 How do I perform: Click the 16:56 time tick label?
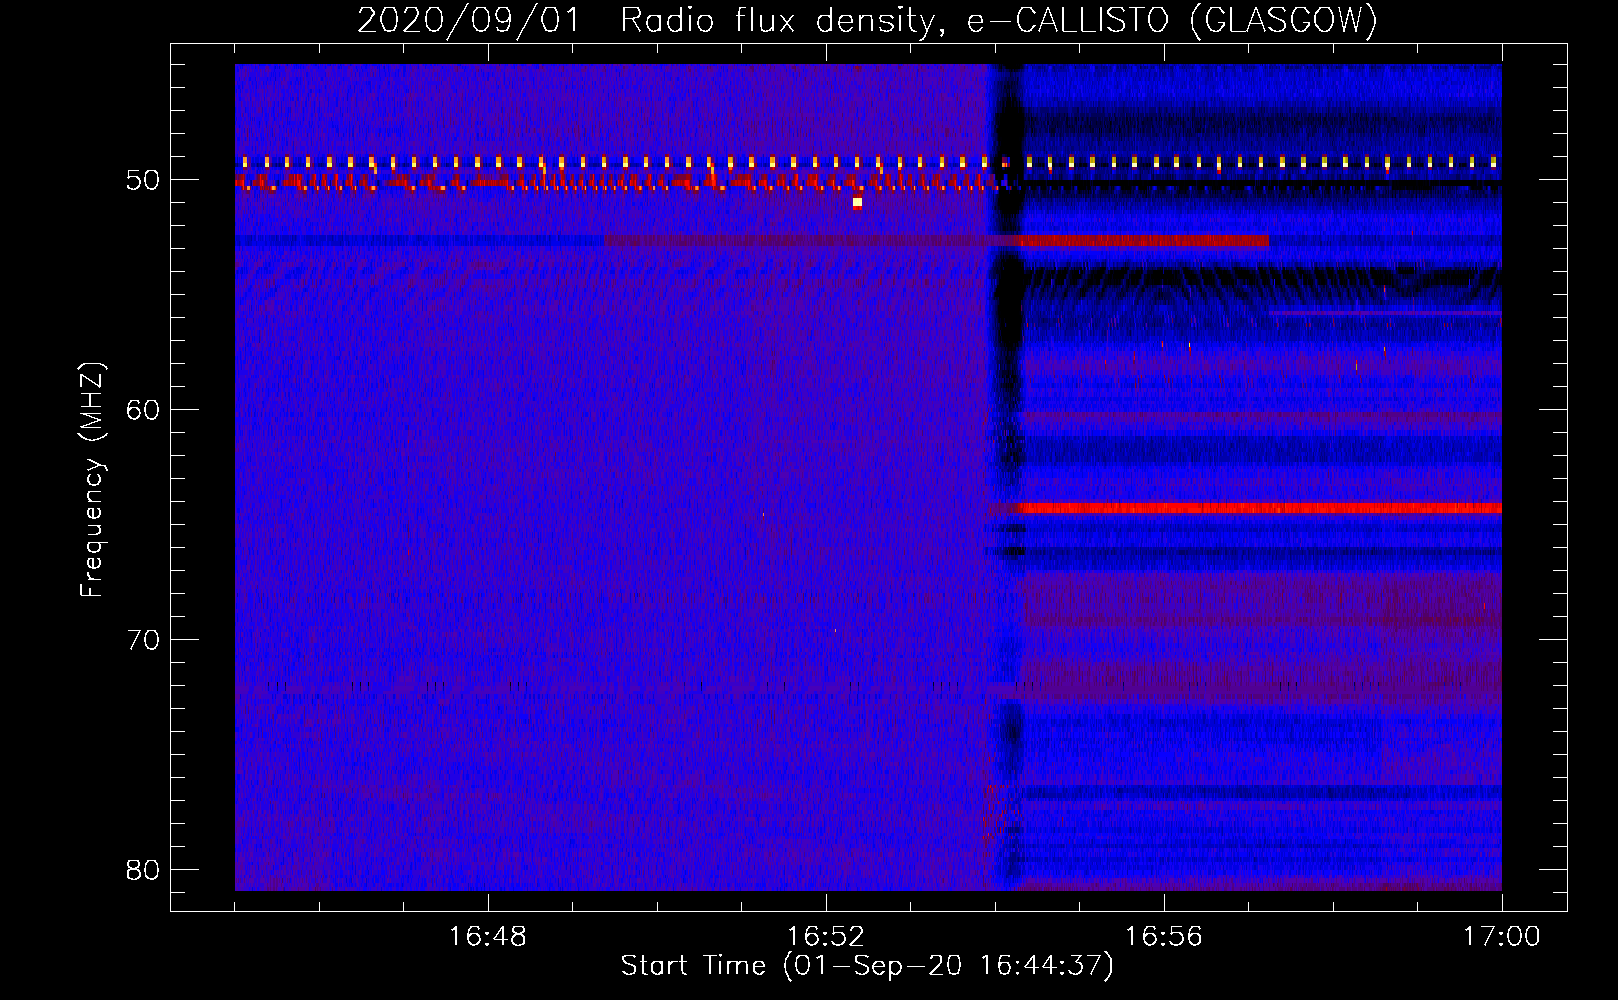click(1164, 937)
